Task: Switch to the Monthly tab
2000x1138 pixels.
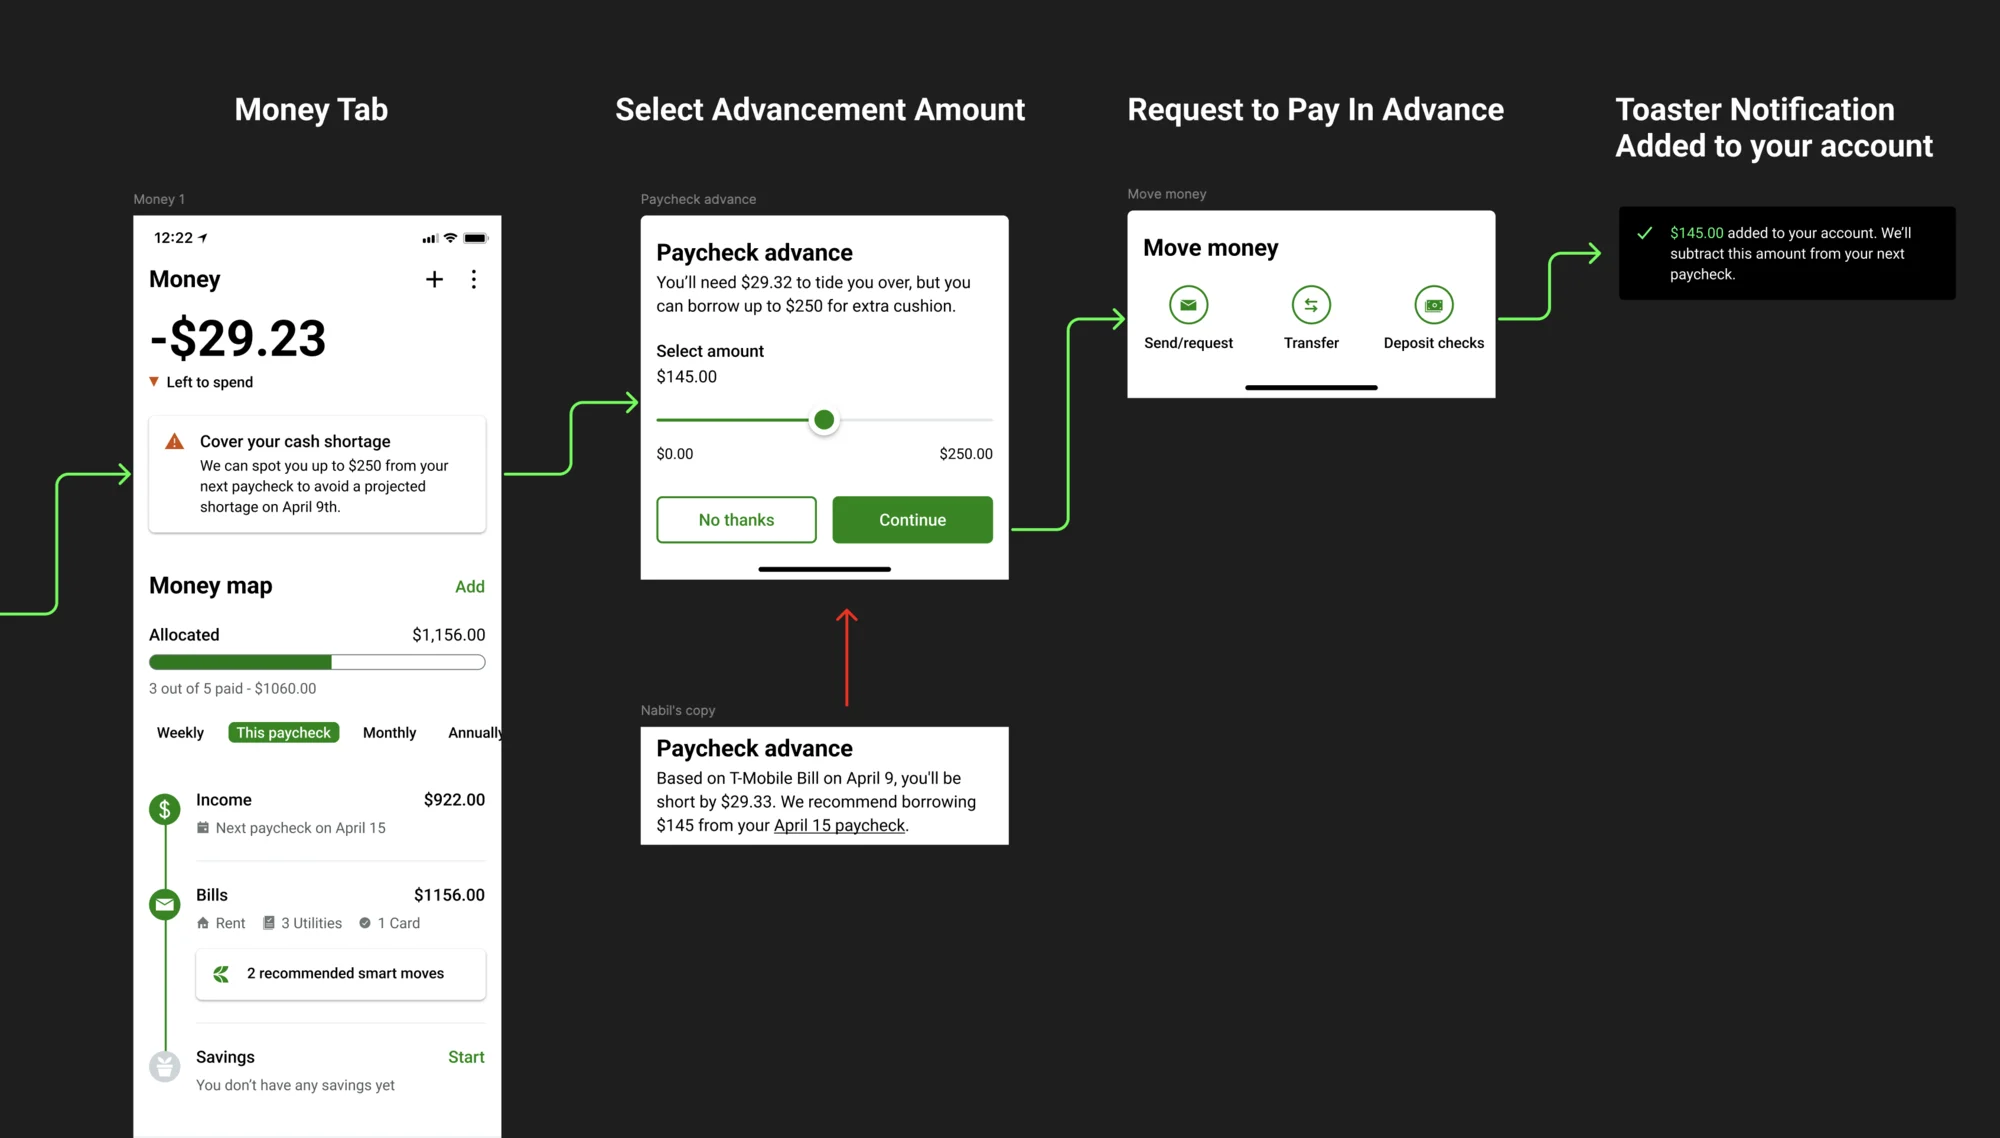Action: tap(390, 733)
